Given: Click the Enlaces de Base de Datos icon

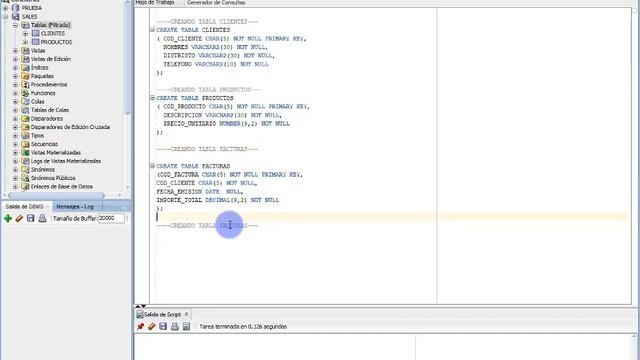Looking at the screenshot, I should pyautogui.click(x=25, y=187).
